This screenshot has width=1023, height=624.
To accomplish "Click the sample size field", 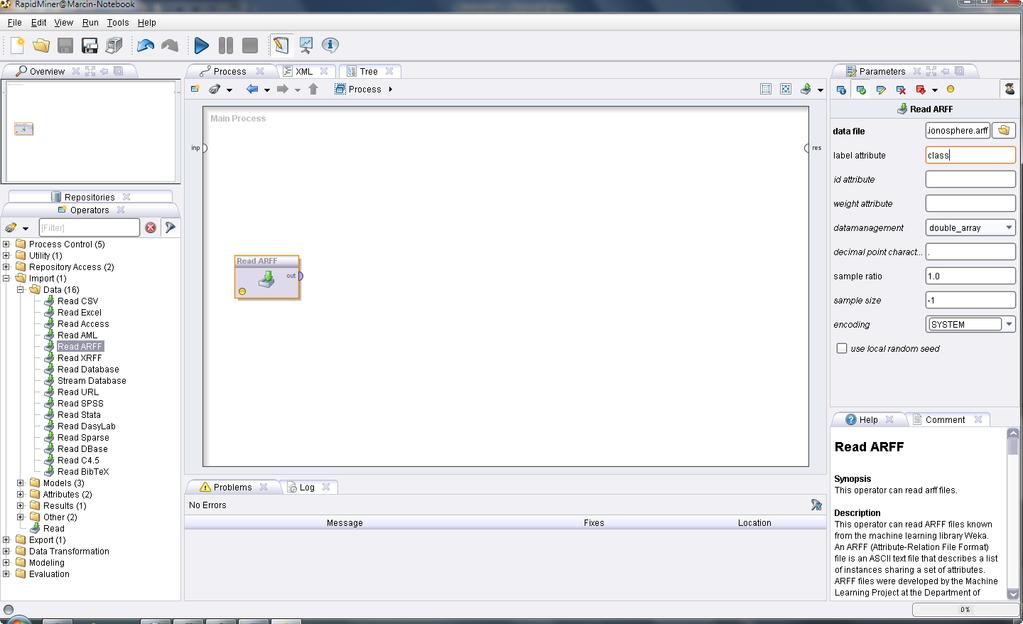I will click(x=970, y=300).
